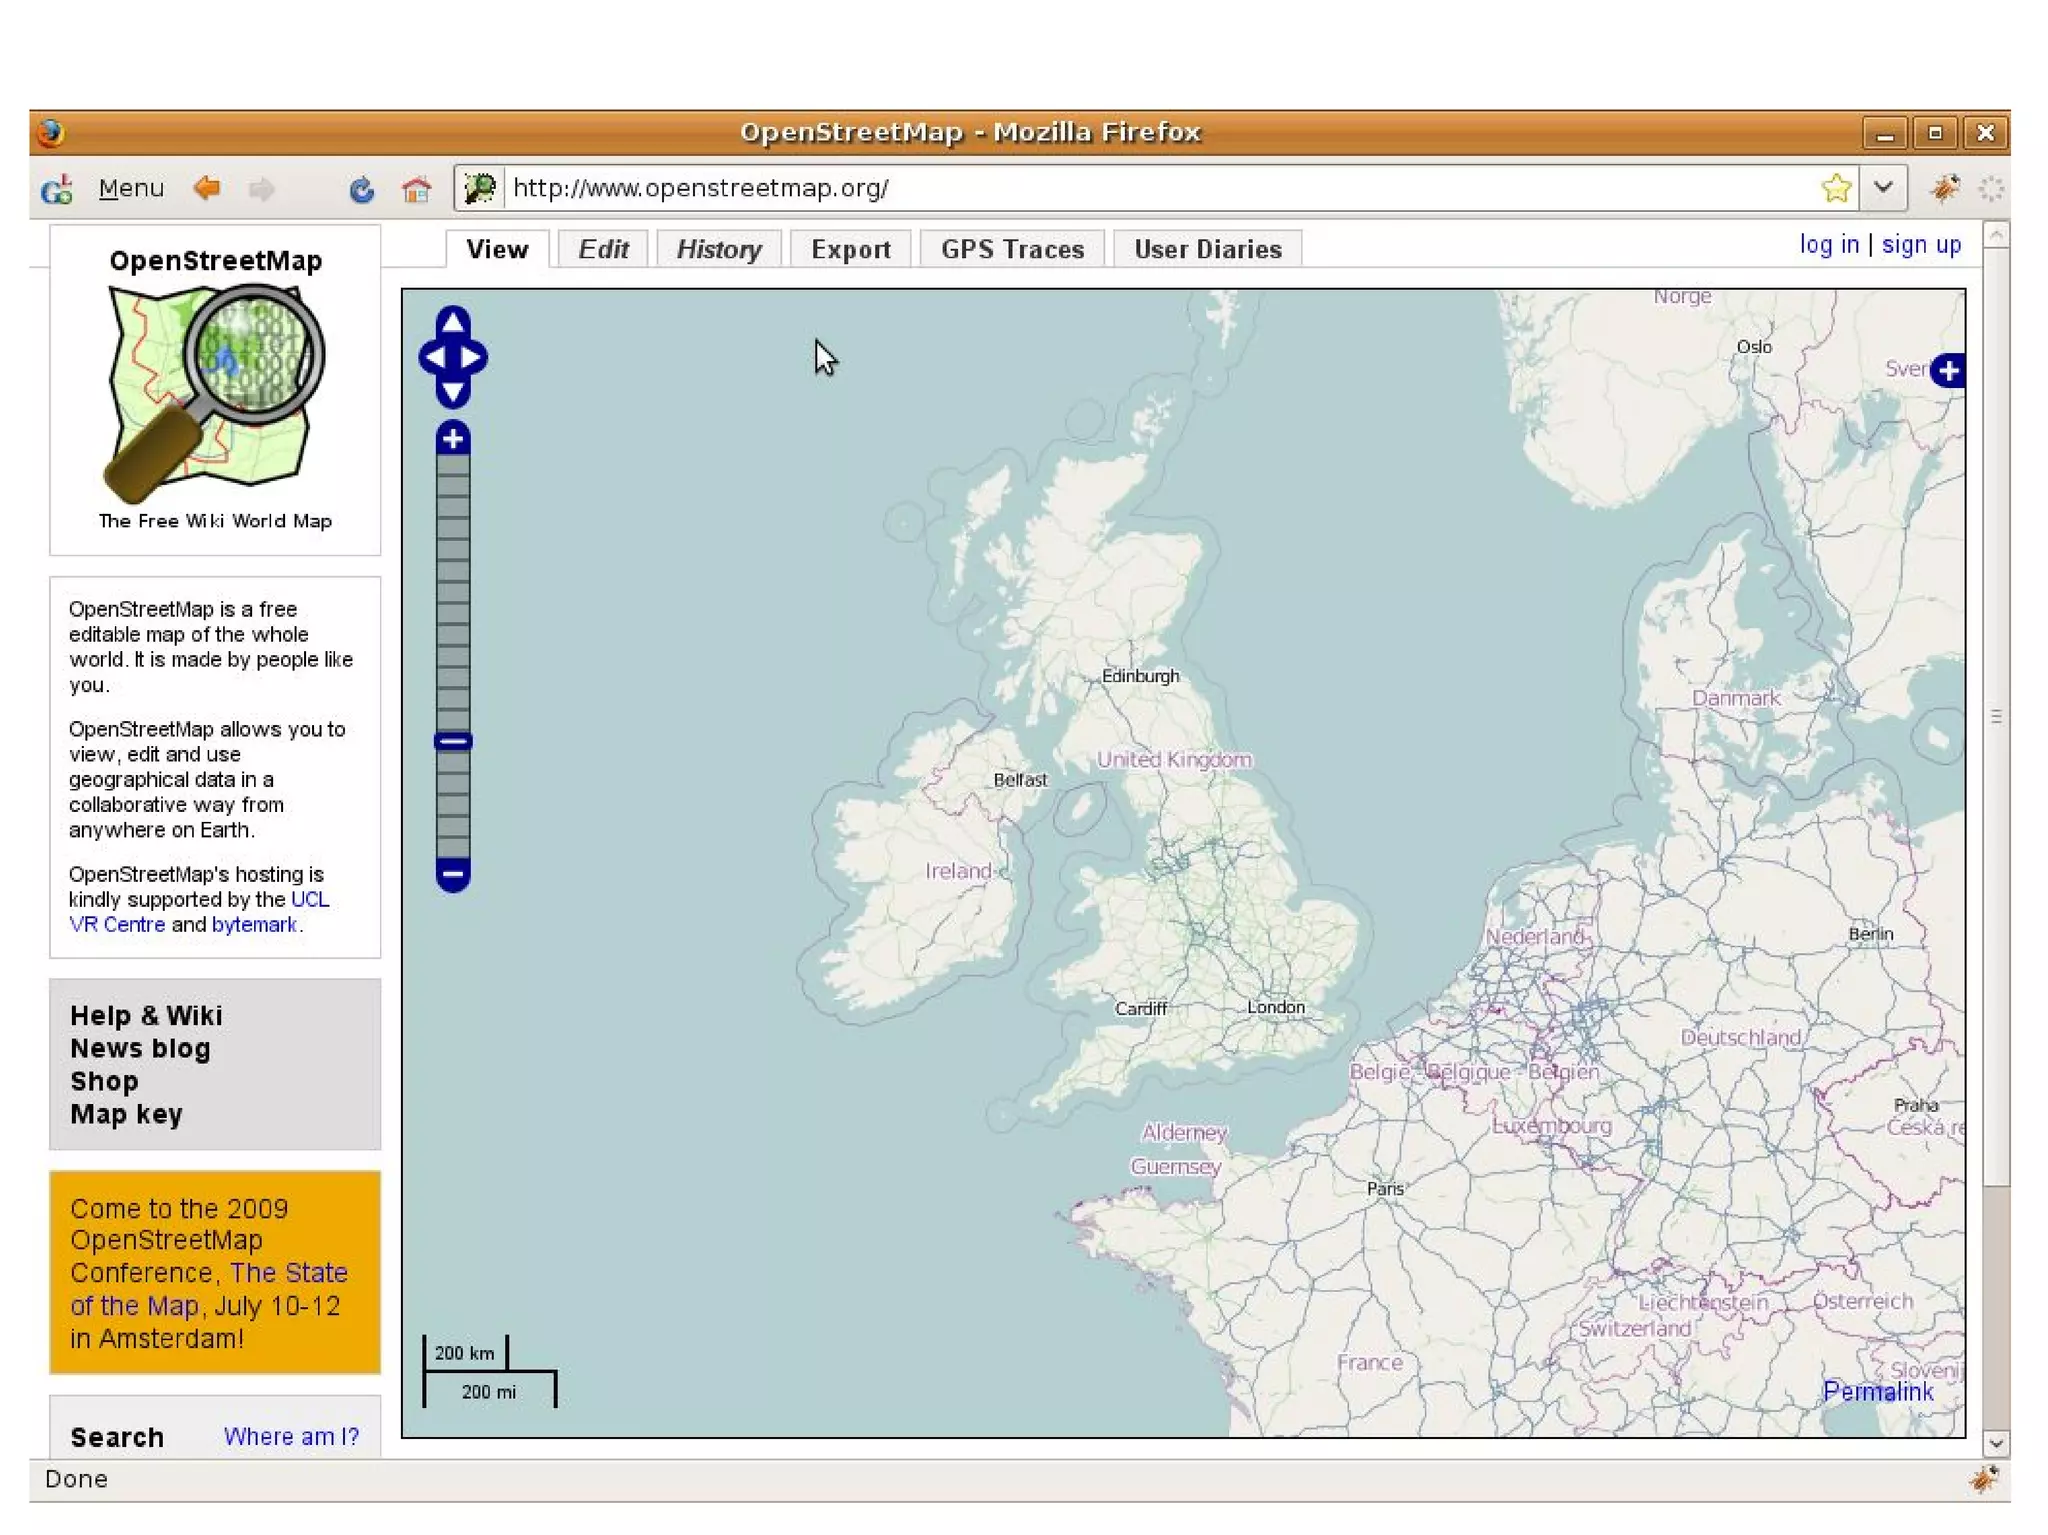The image size is (2048, 1535).
Task: Open the News blog link
Action: point(140,1048)
